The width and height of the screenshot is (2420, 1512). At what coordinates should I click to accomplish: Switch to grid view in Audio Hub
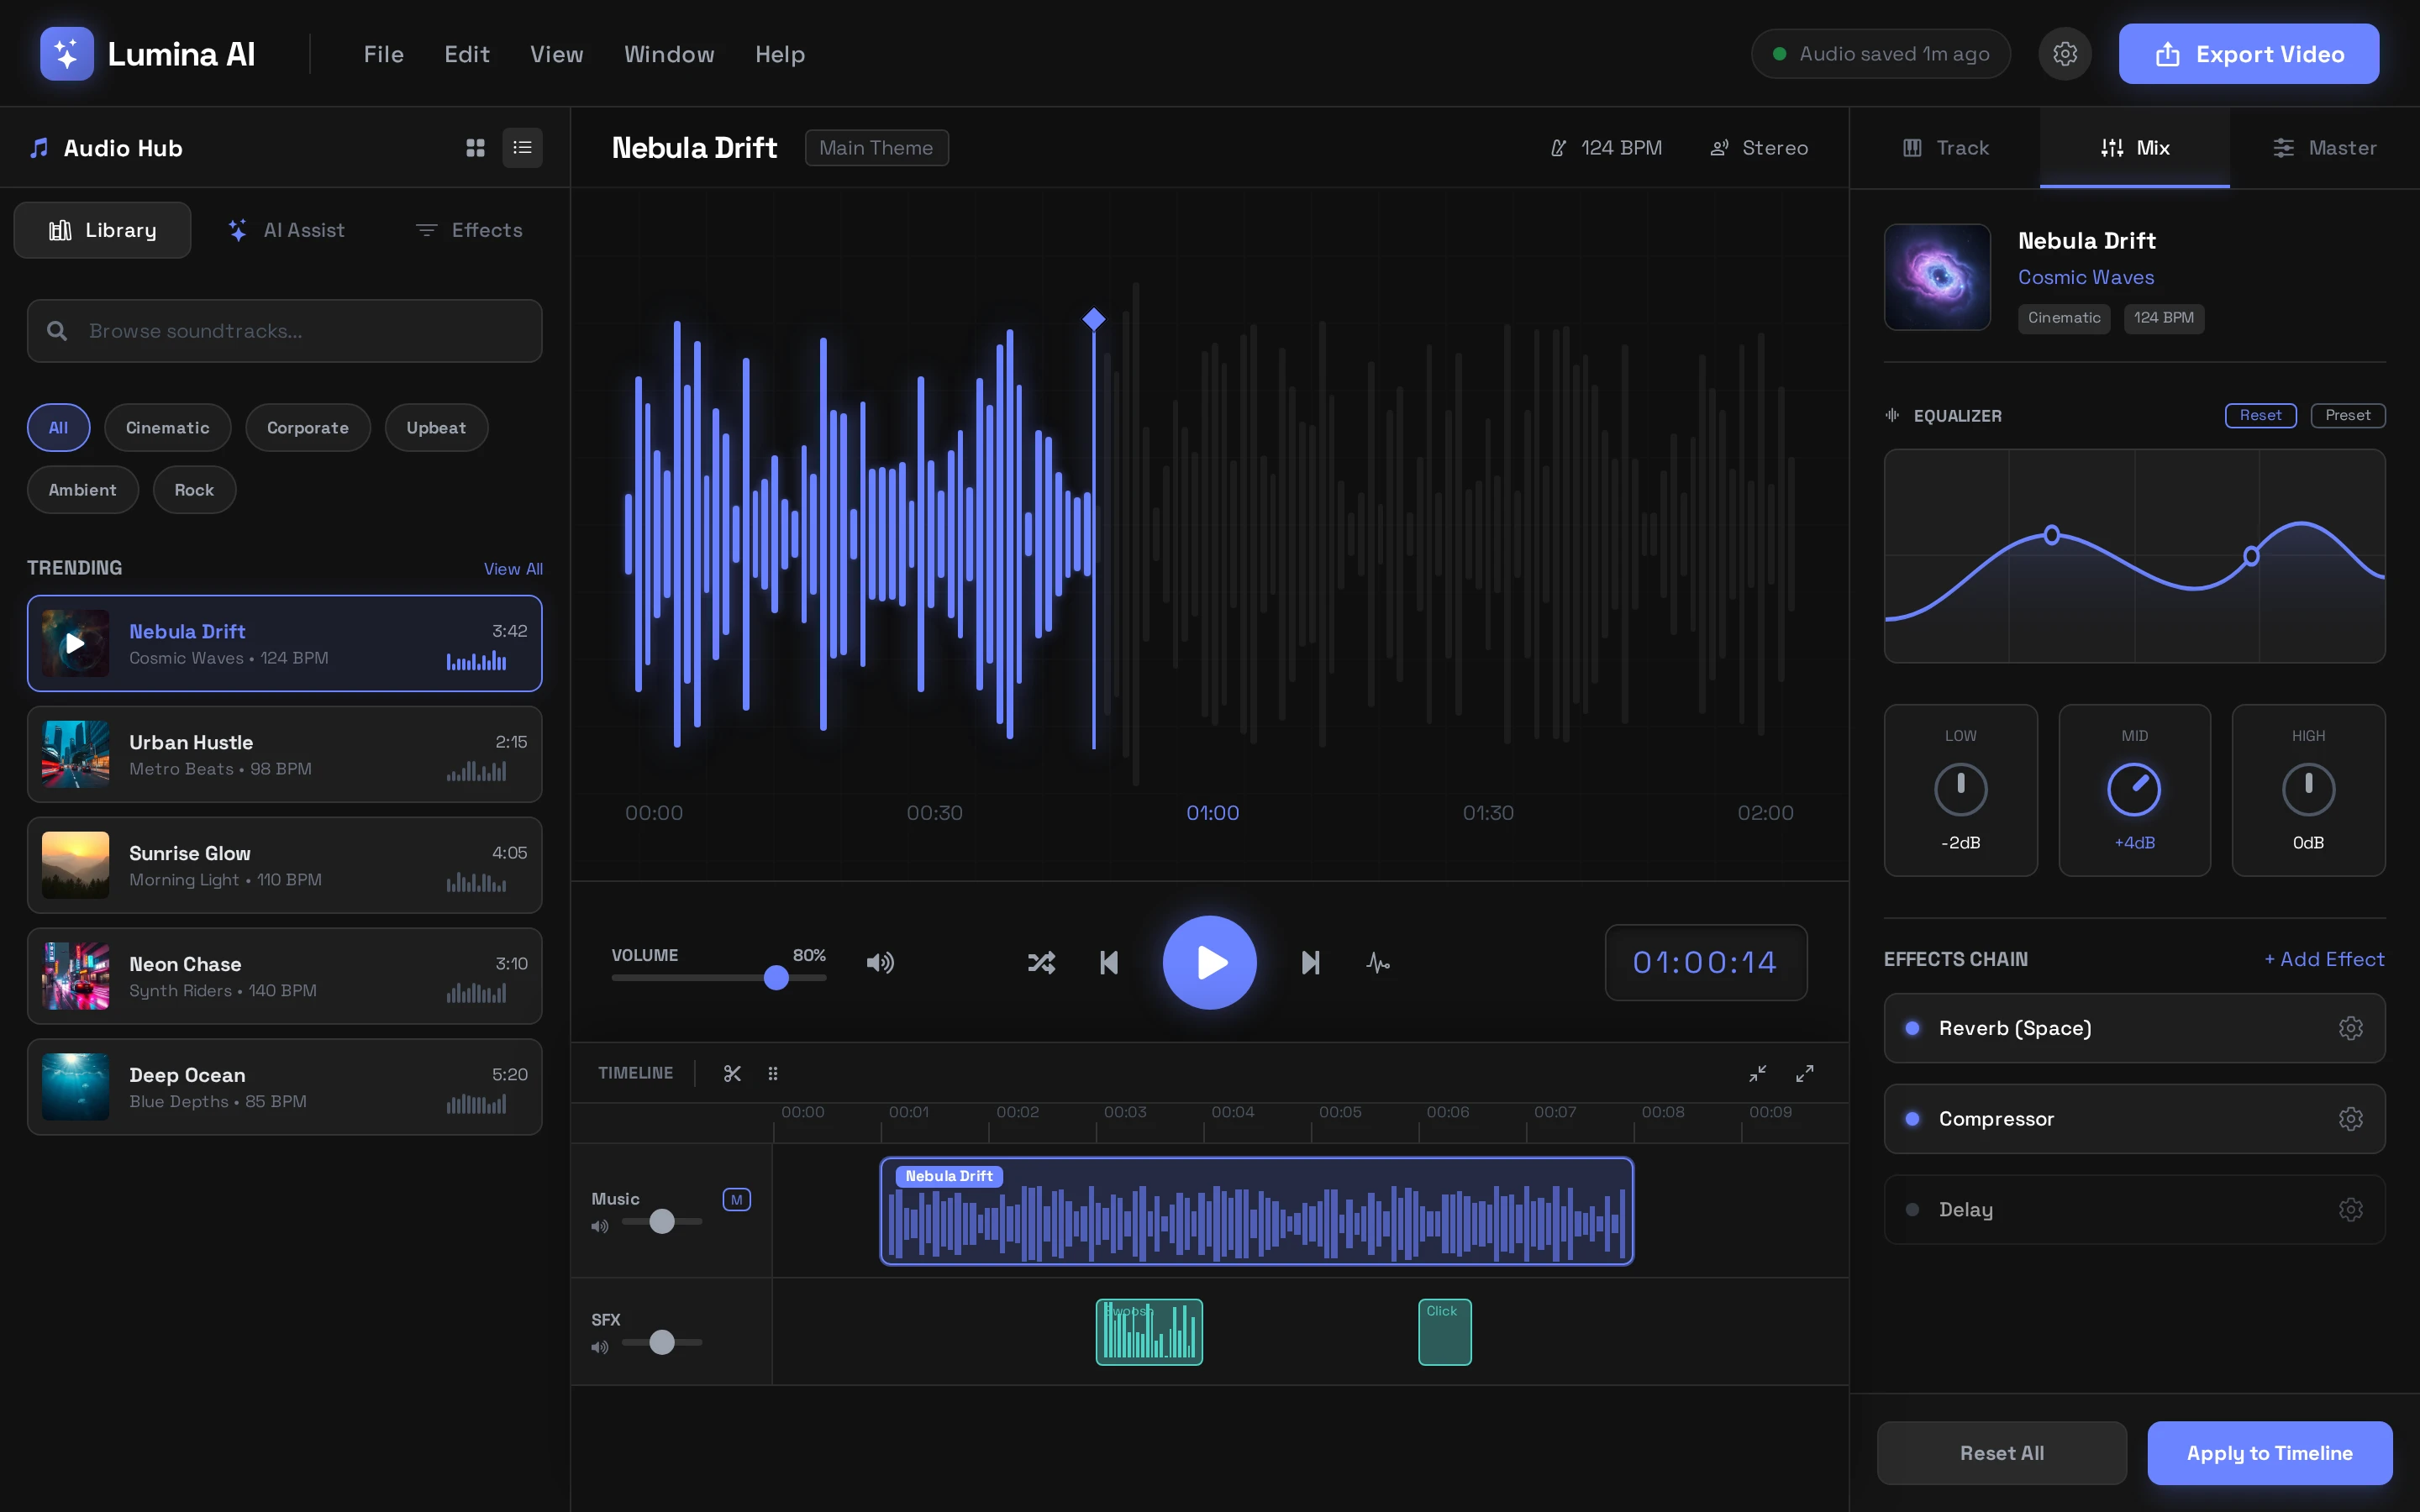475,148
